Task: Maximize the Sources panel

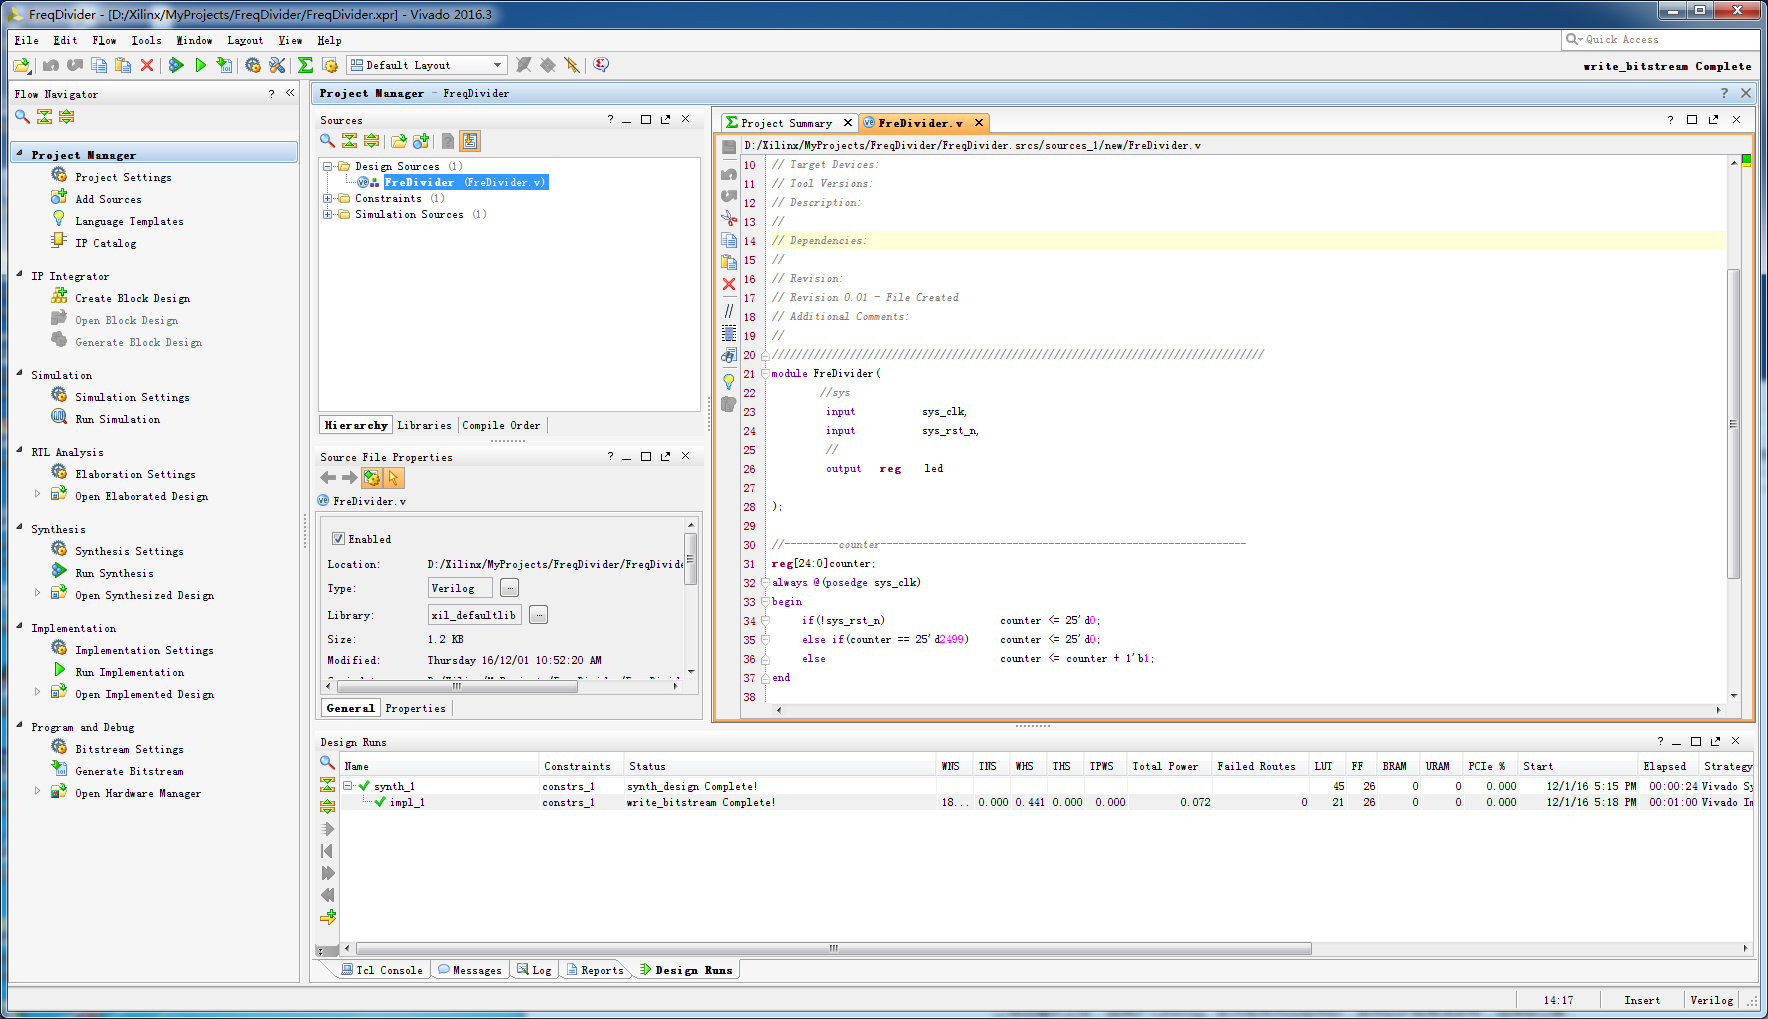Action: coord(646,119)
